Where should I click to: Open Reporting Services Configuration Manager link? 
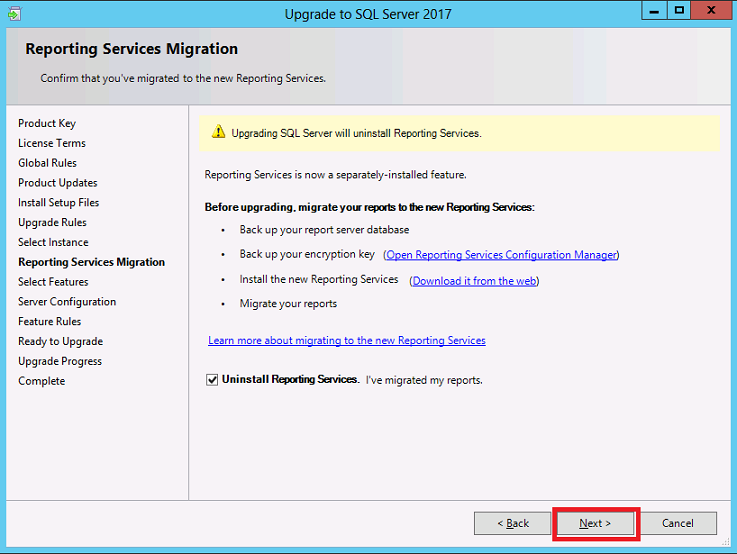pos(501,255)
